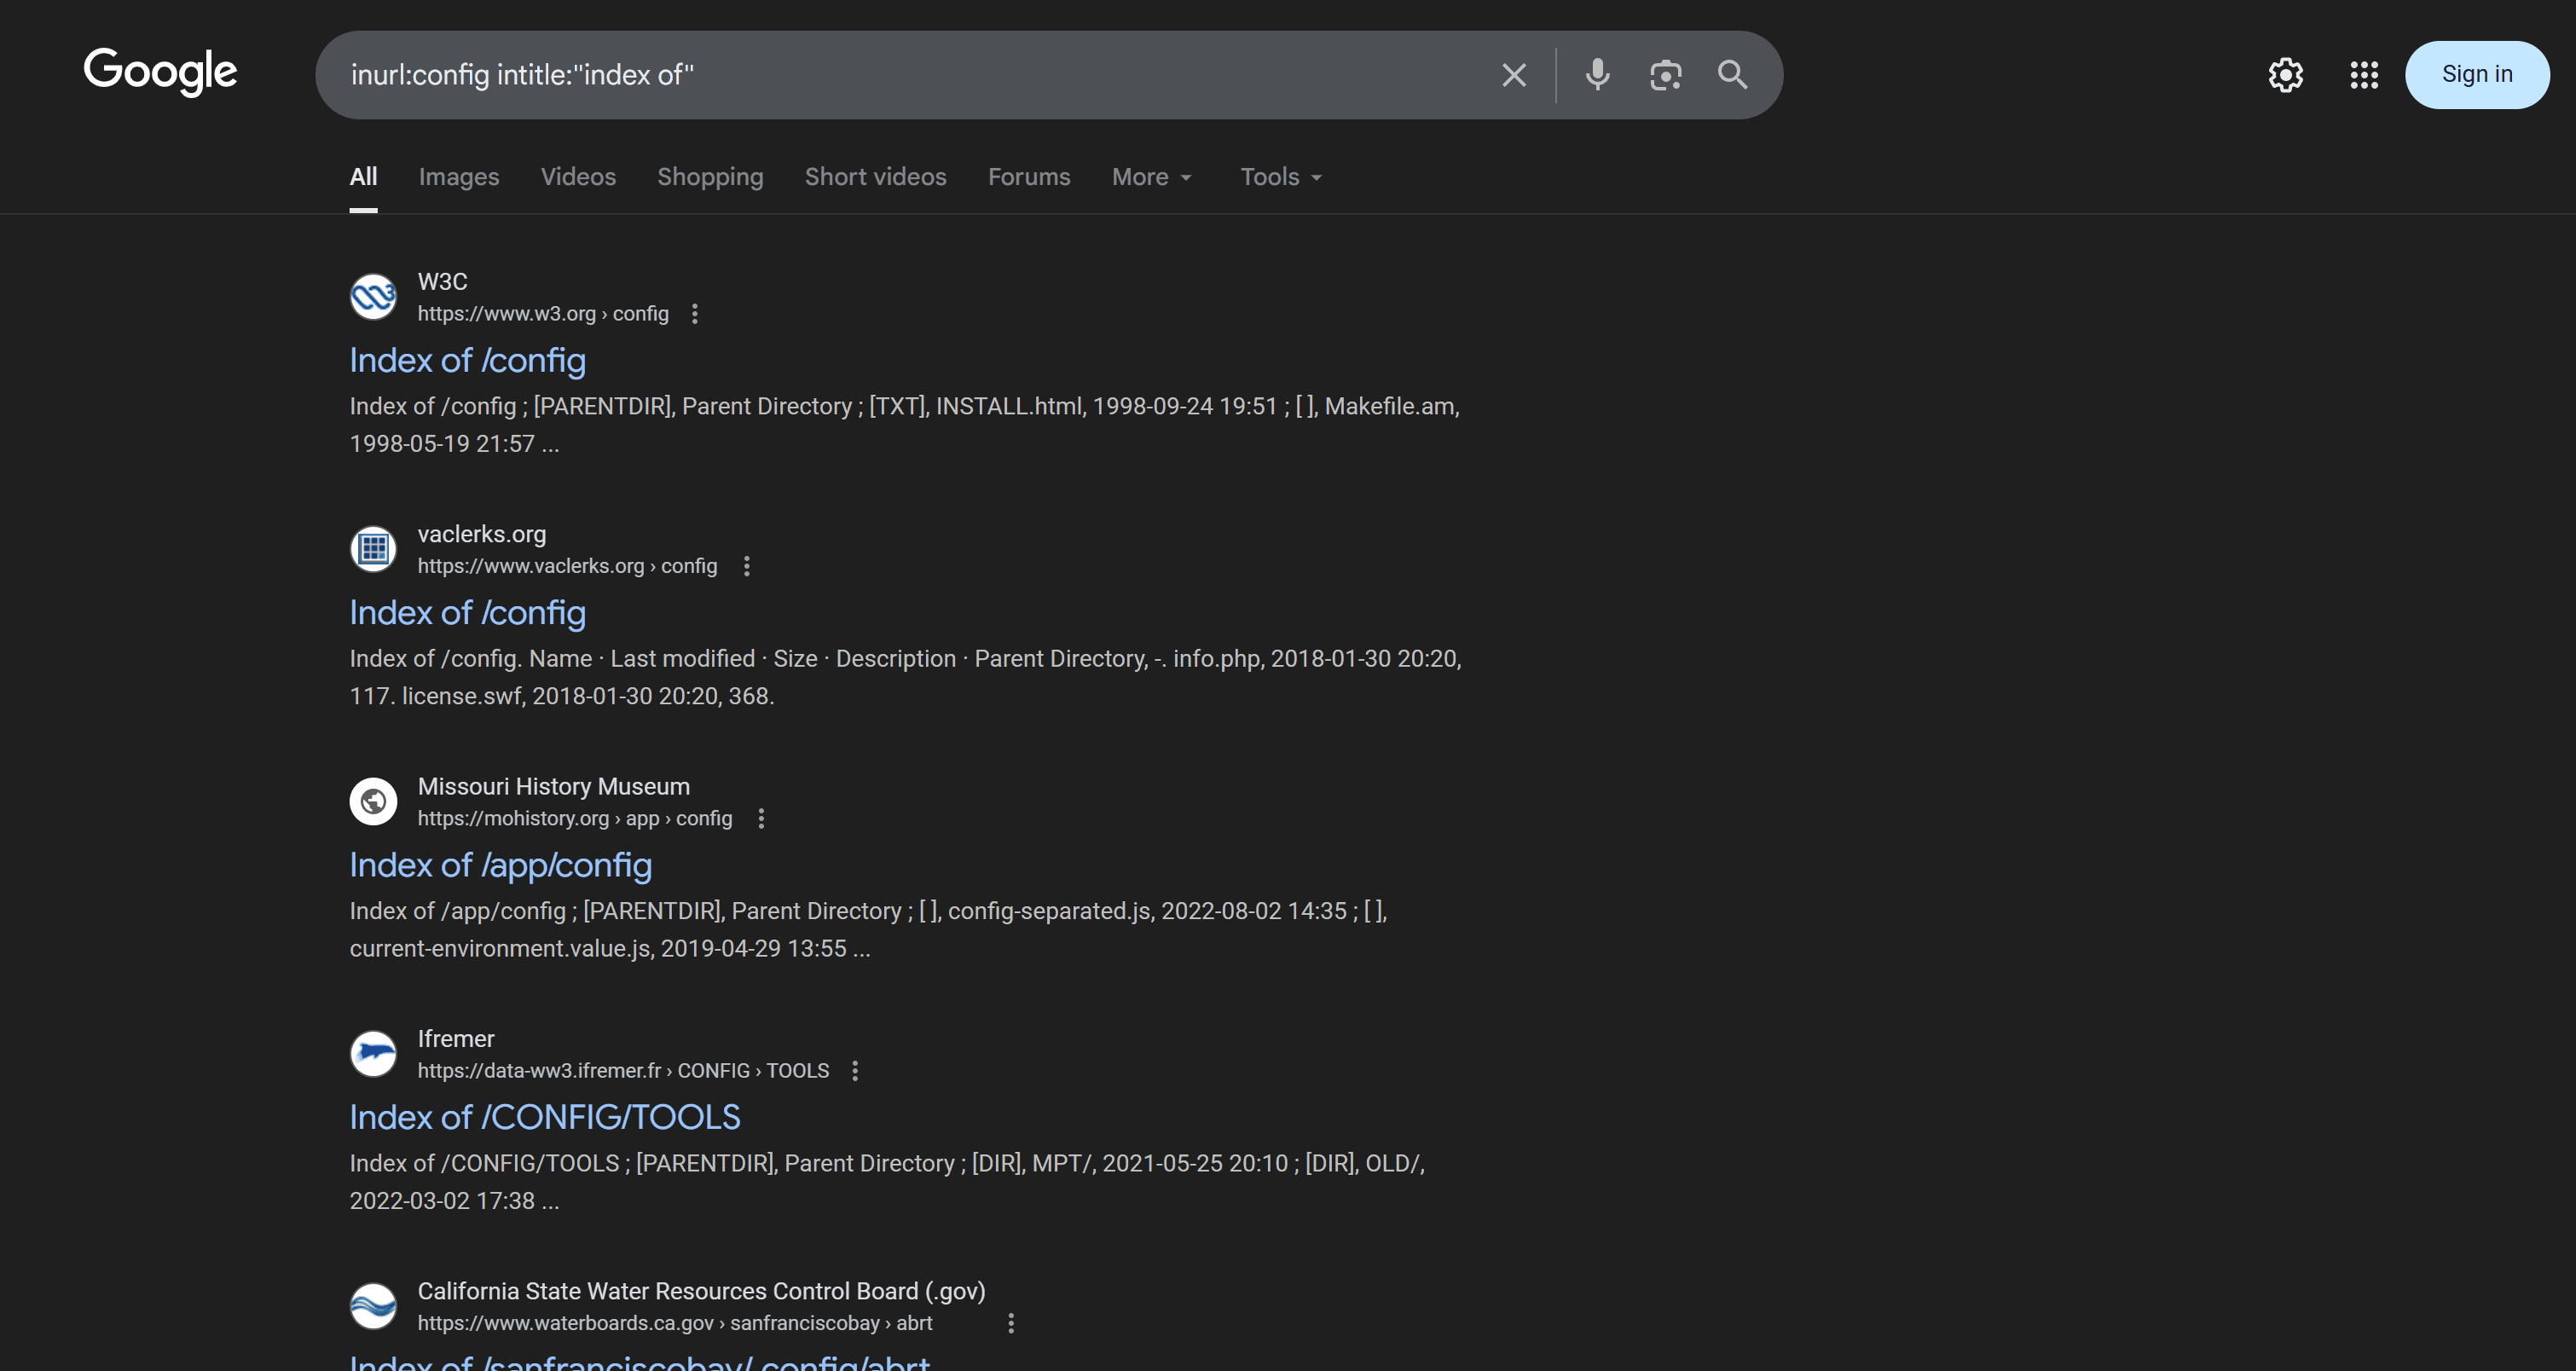Open the three-dot menu on the W3C result
The height and width of the screenshot is (1371, 2576).
[694, 313]
